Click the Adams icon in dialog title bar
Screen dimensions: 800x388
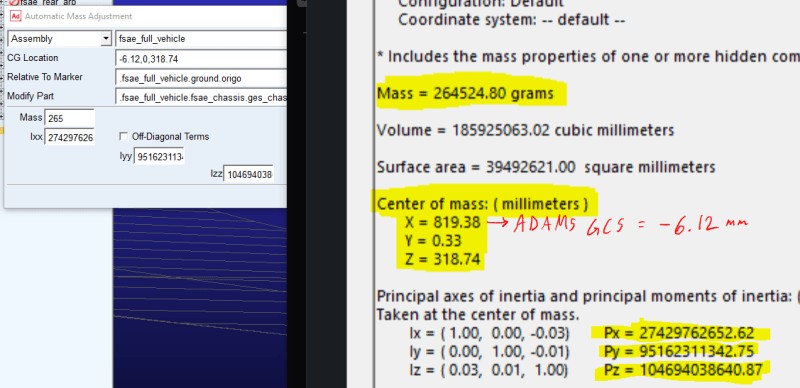[16, 16]
